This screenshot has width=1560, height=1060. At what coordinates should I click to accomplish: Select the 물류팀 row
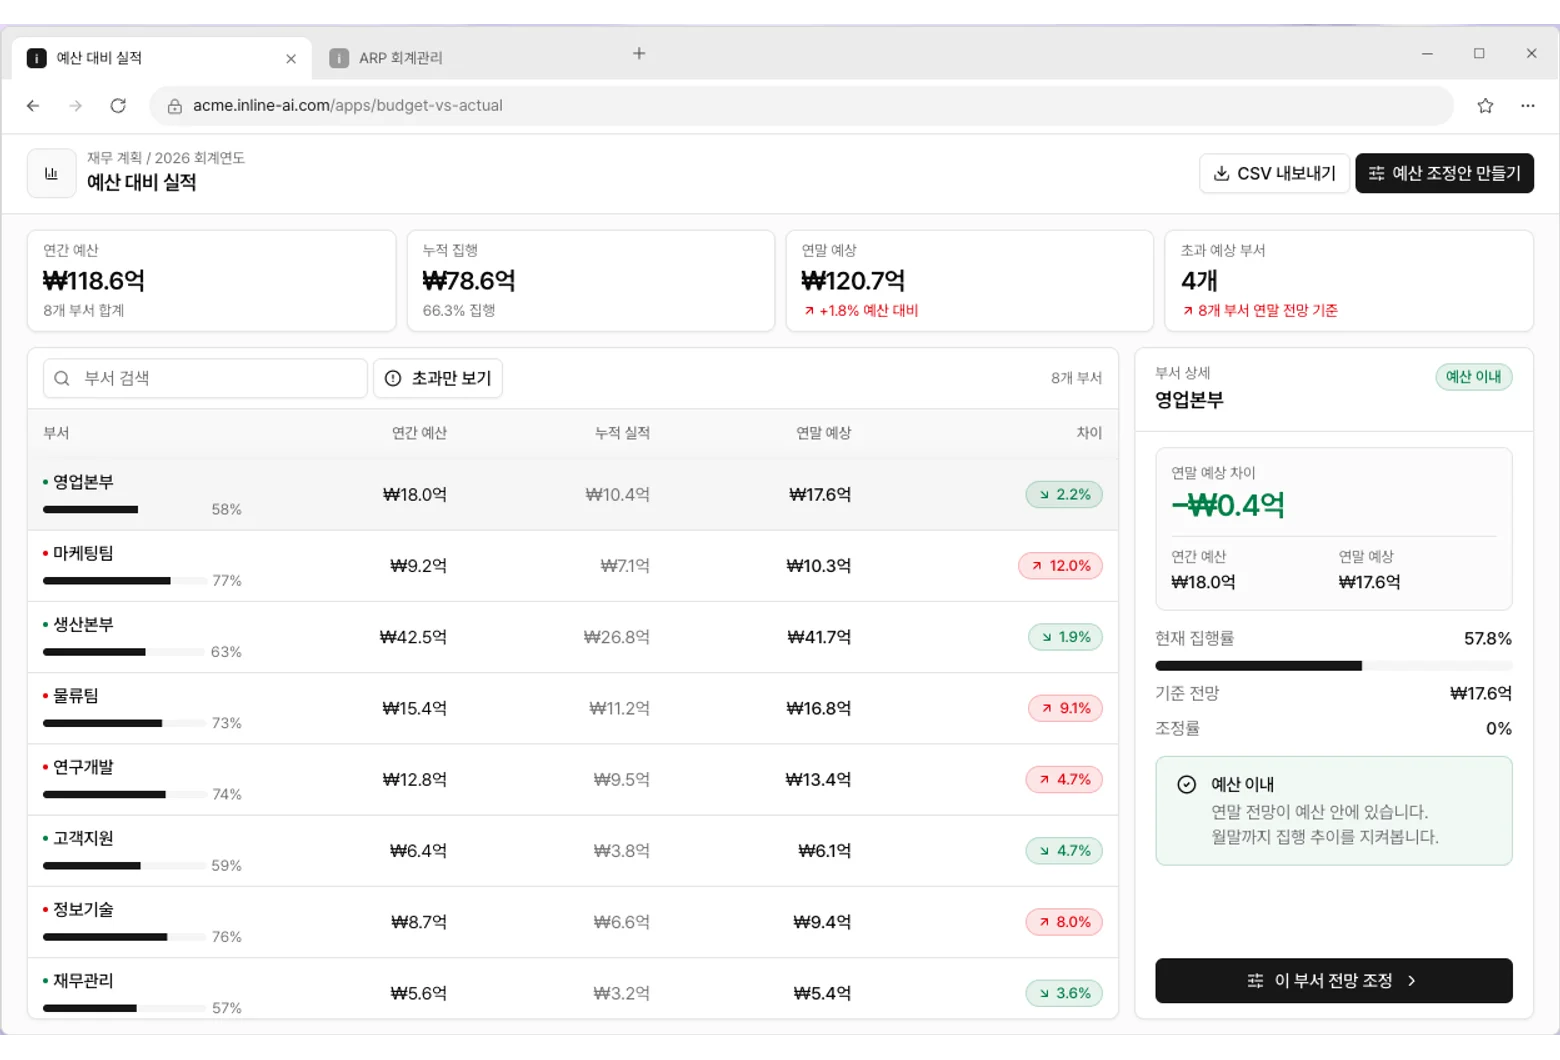point(573,708)
